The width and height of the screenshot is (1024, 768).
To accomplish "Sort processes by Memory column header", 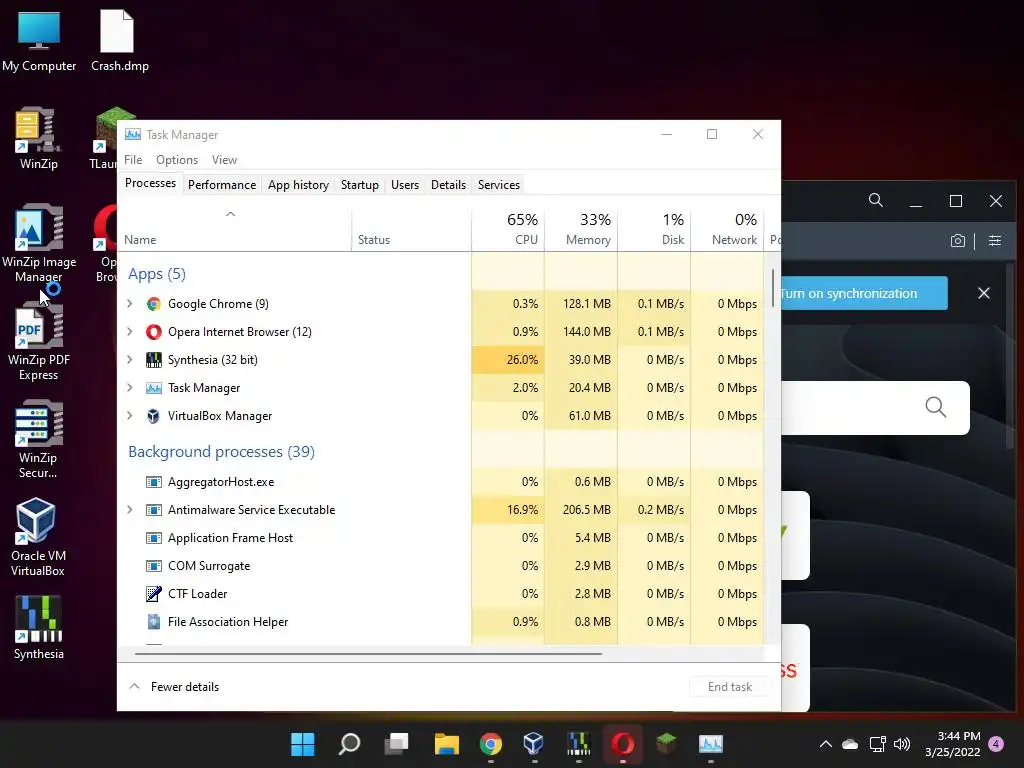I will point(581,229).
